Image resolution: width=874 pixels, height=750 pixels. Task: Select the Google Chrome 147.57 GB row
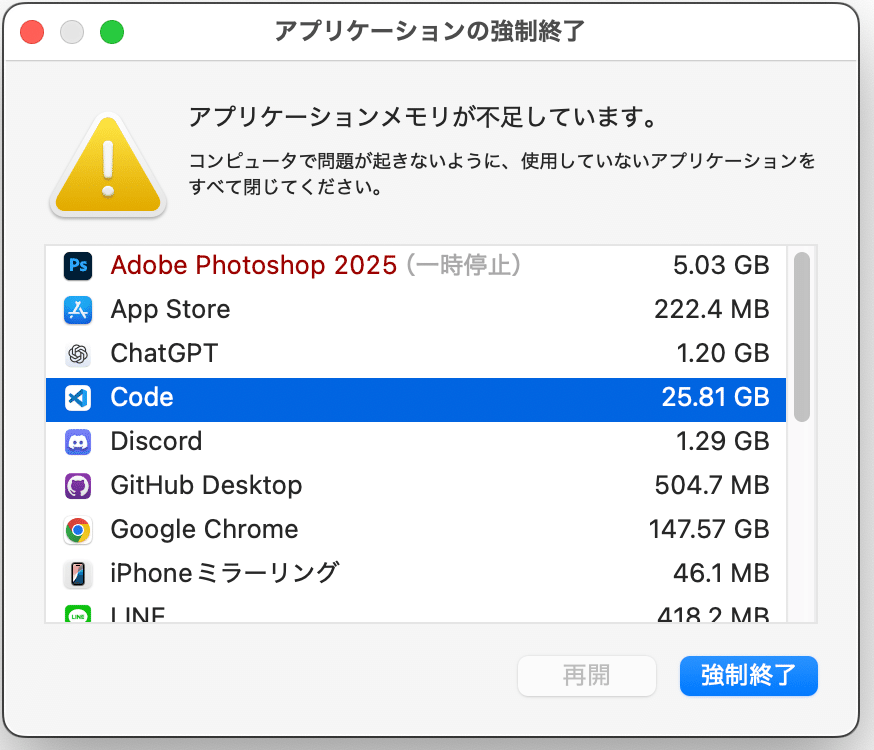[x=416, y=529]
